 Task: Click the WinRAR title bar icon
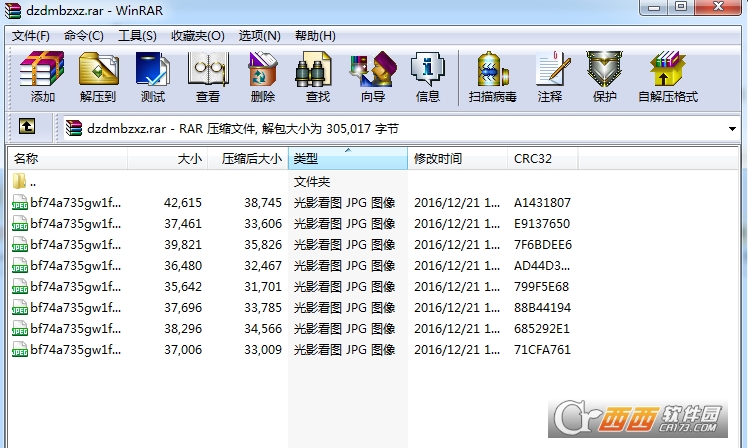click(x=13, y=10)
